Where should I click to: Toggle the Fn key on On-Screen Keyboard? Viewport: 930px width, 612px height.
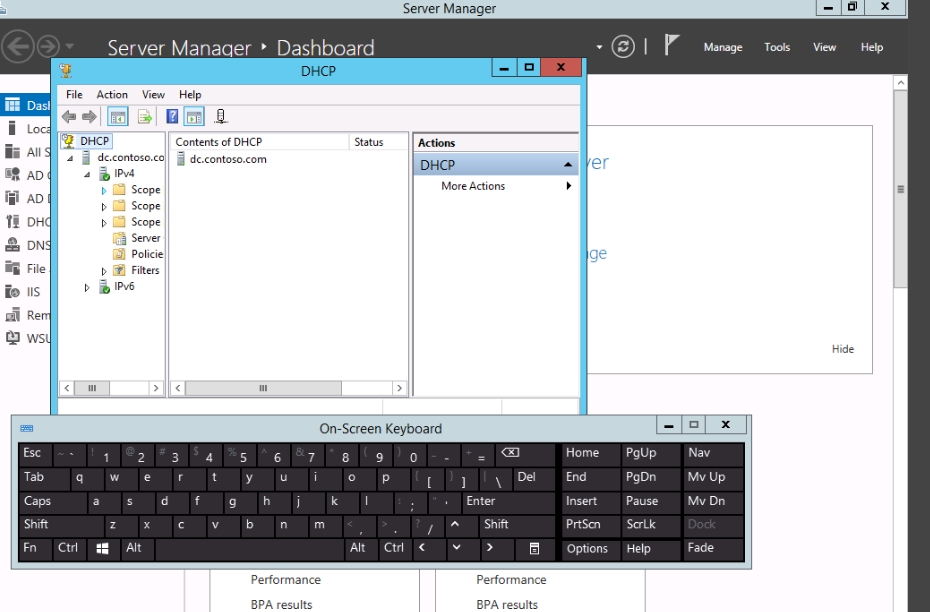[x=35, y=549]
